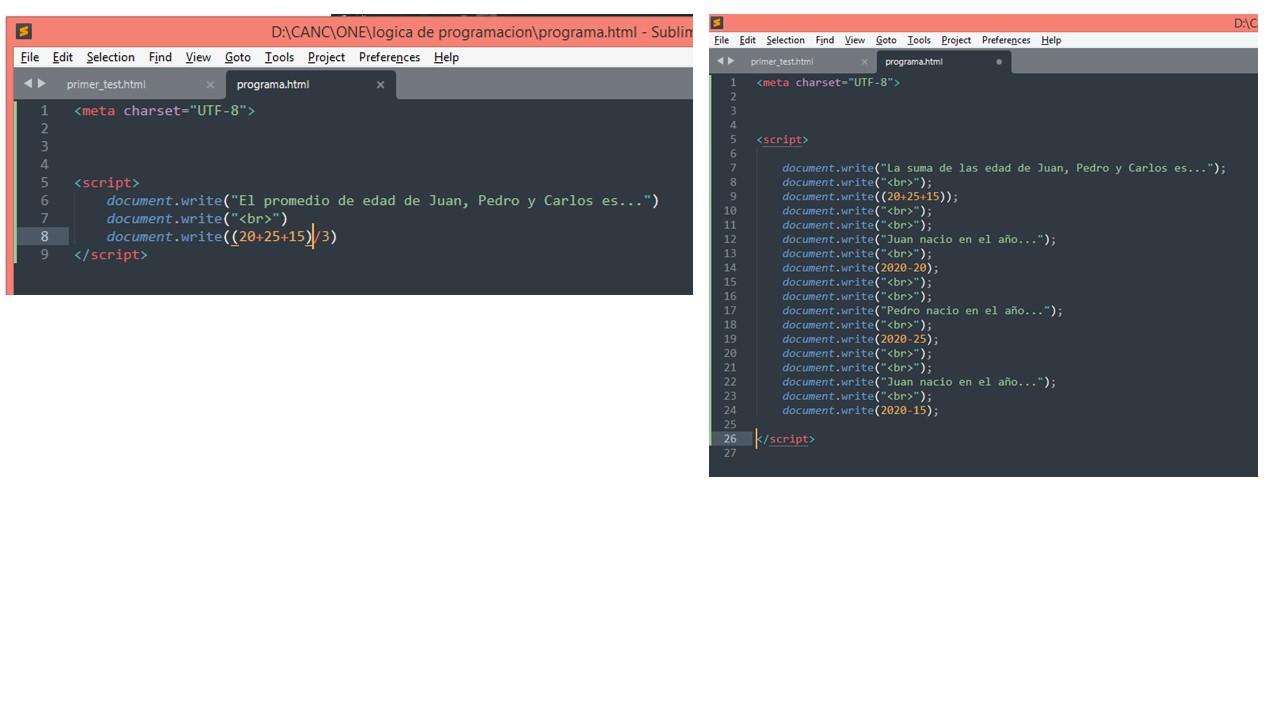Screen dimensions: 1280x720
Task: Click meta charset line in left editor
Action: coord(164,111)
